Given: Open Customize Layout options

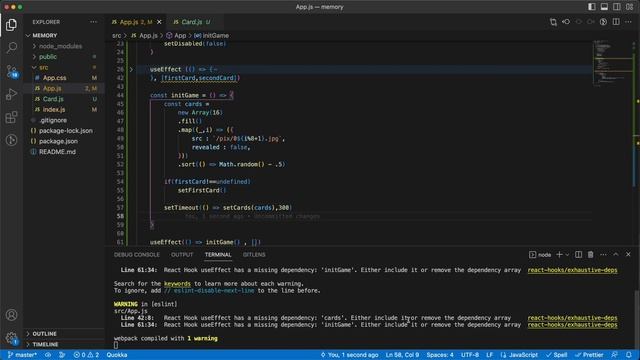Looking at the screenshot, I should click(x=629, y=7).
